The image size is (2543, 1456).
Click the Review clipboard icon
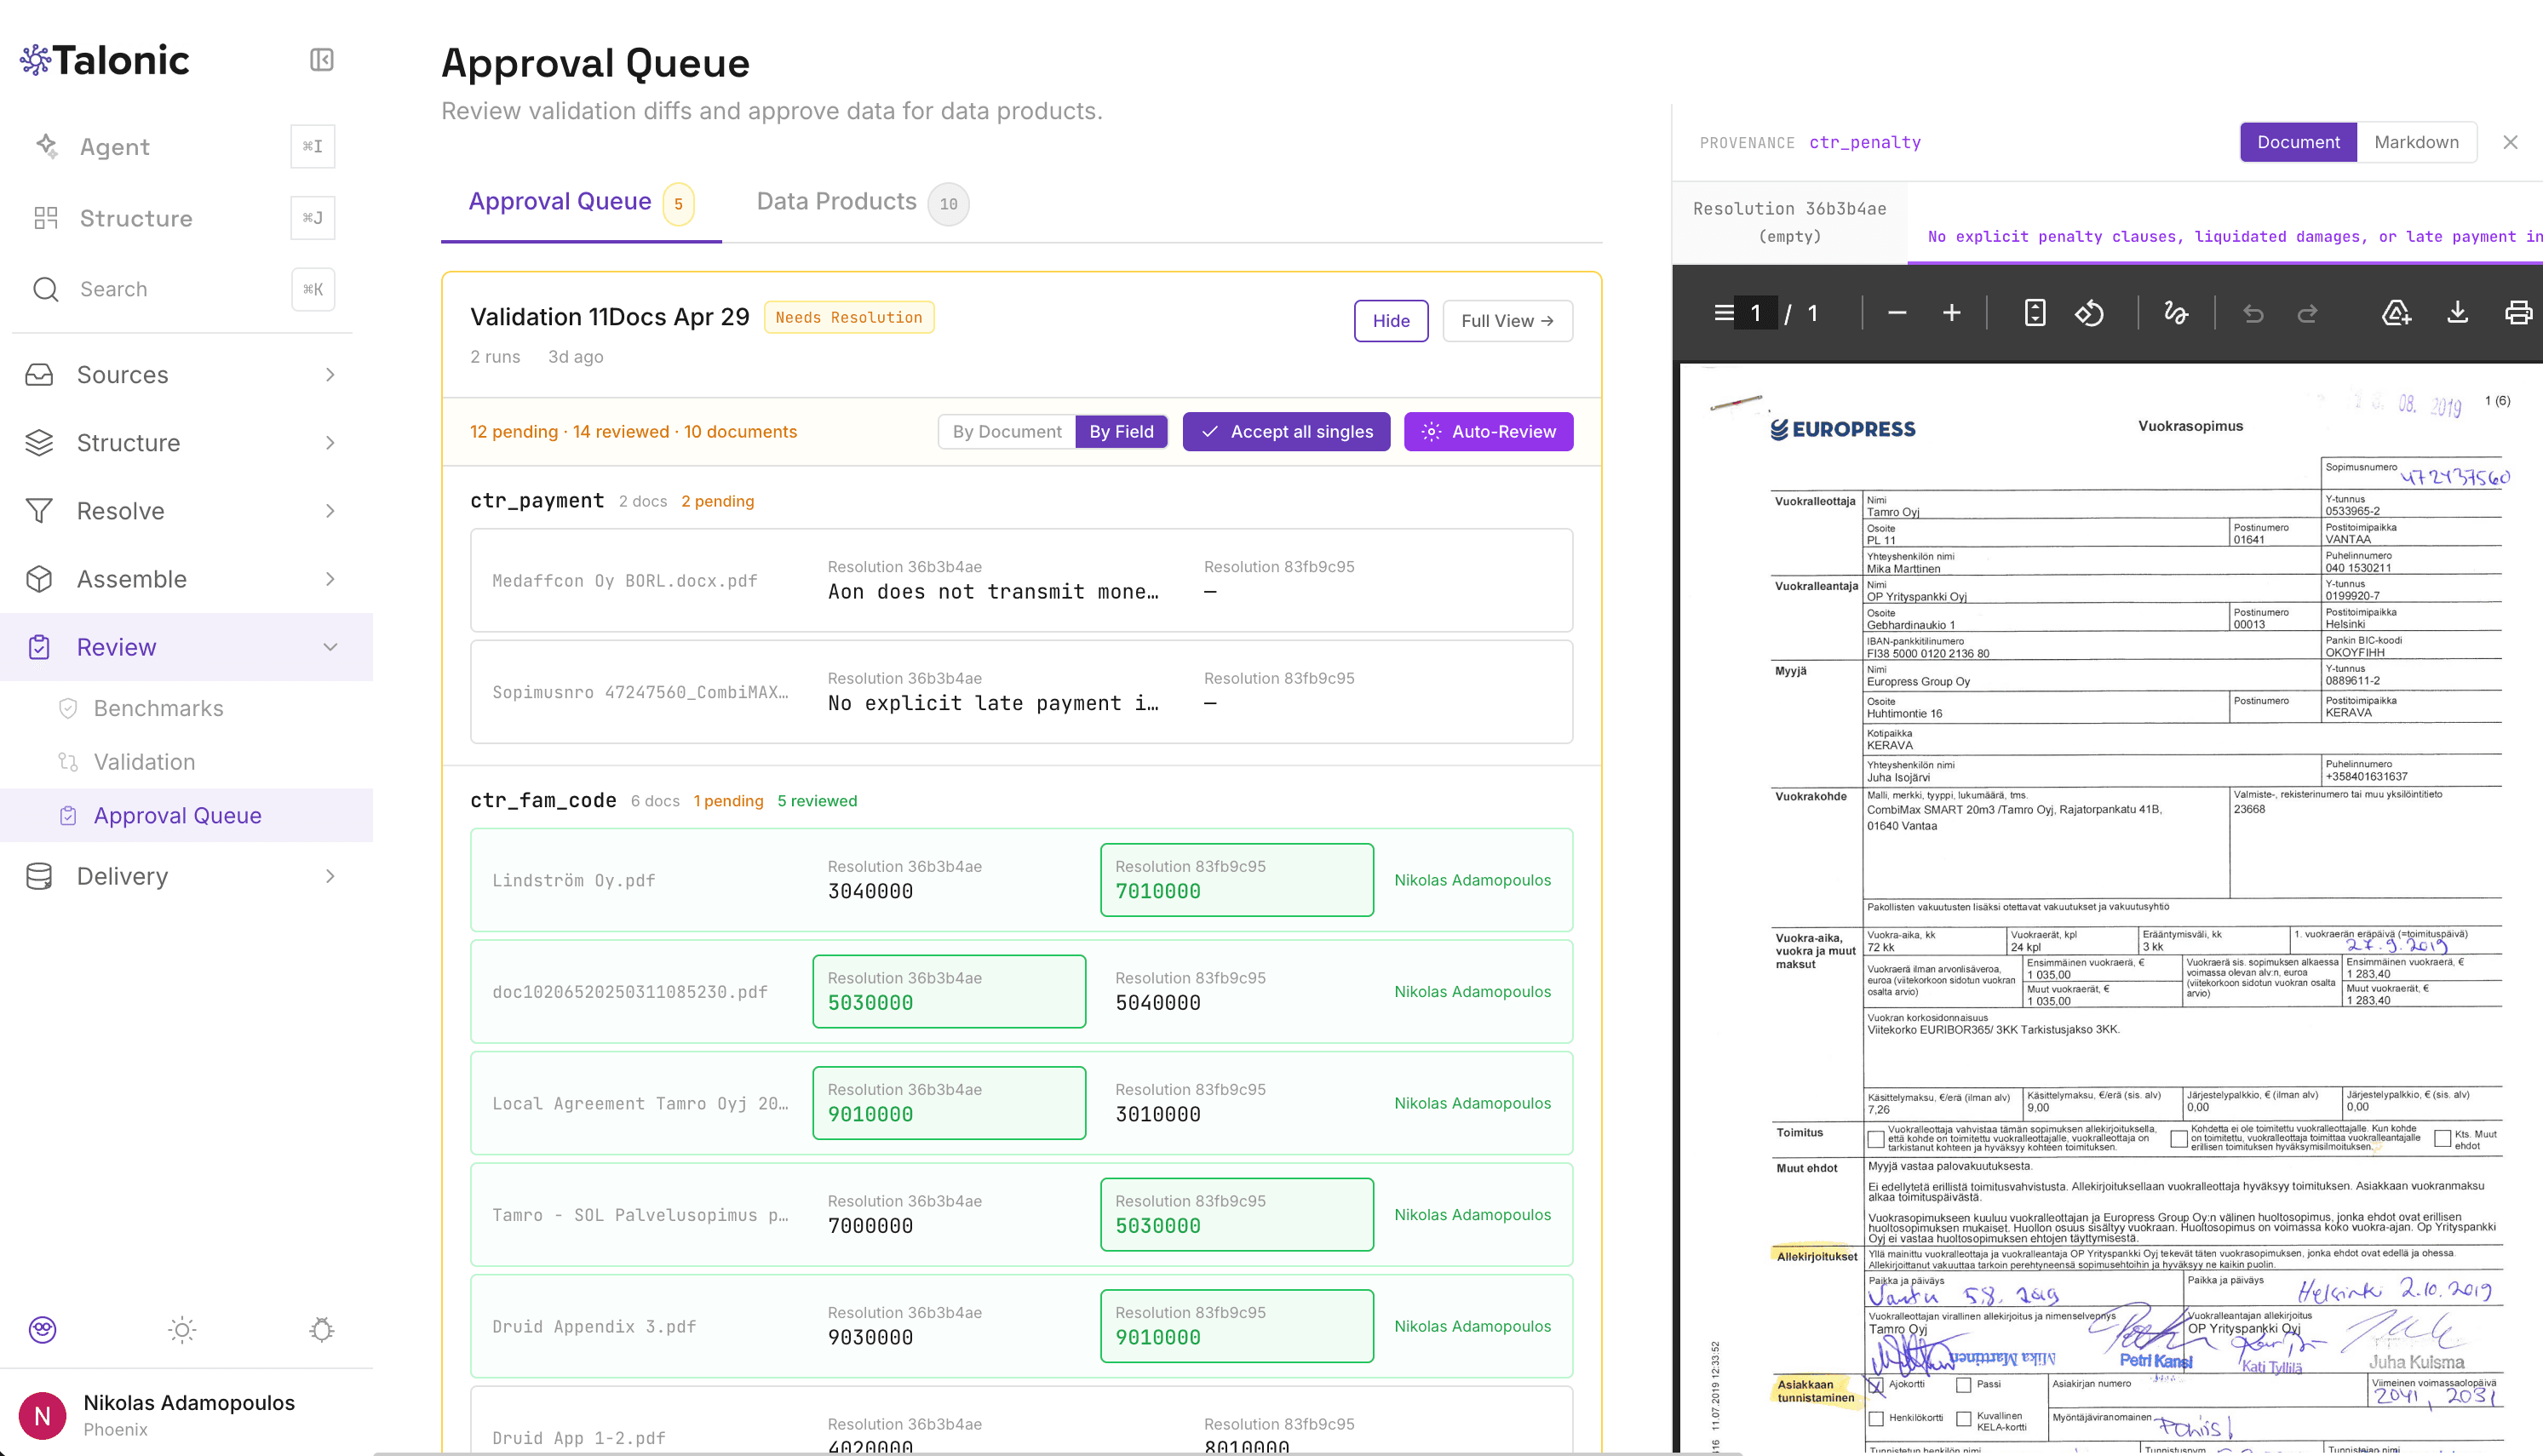[x=39, y=647]
